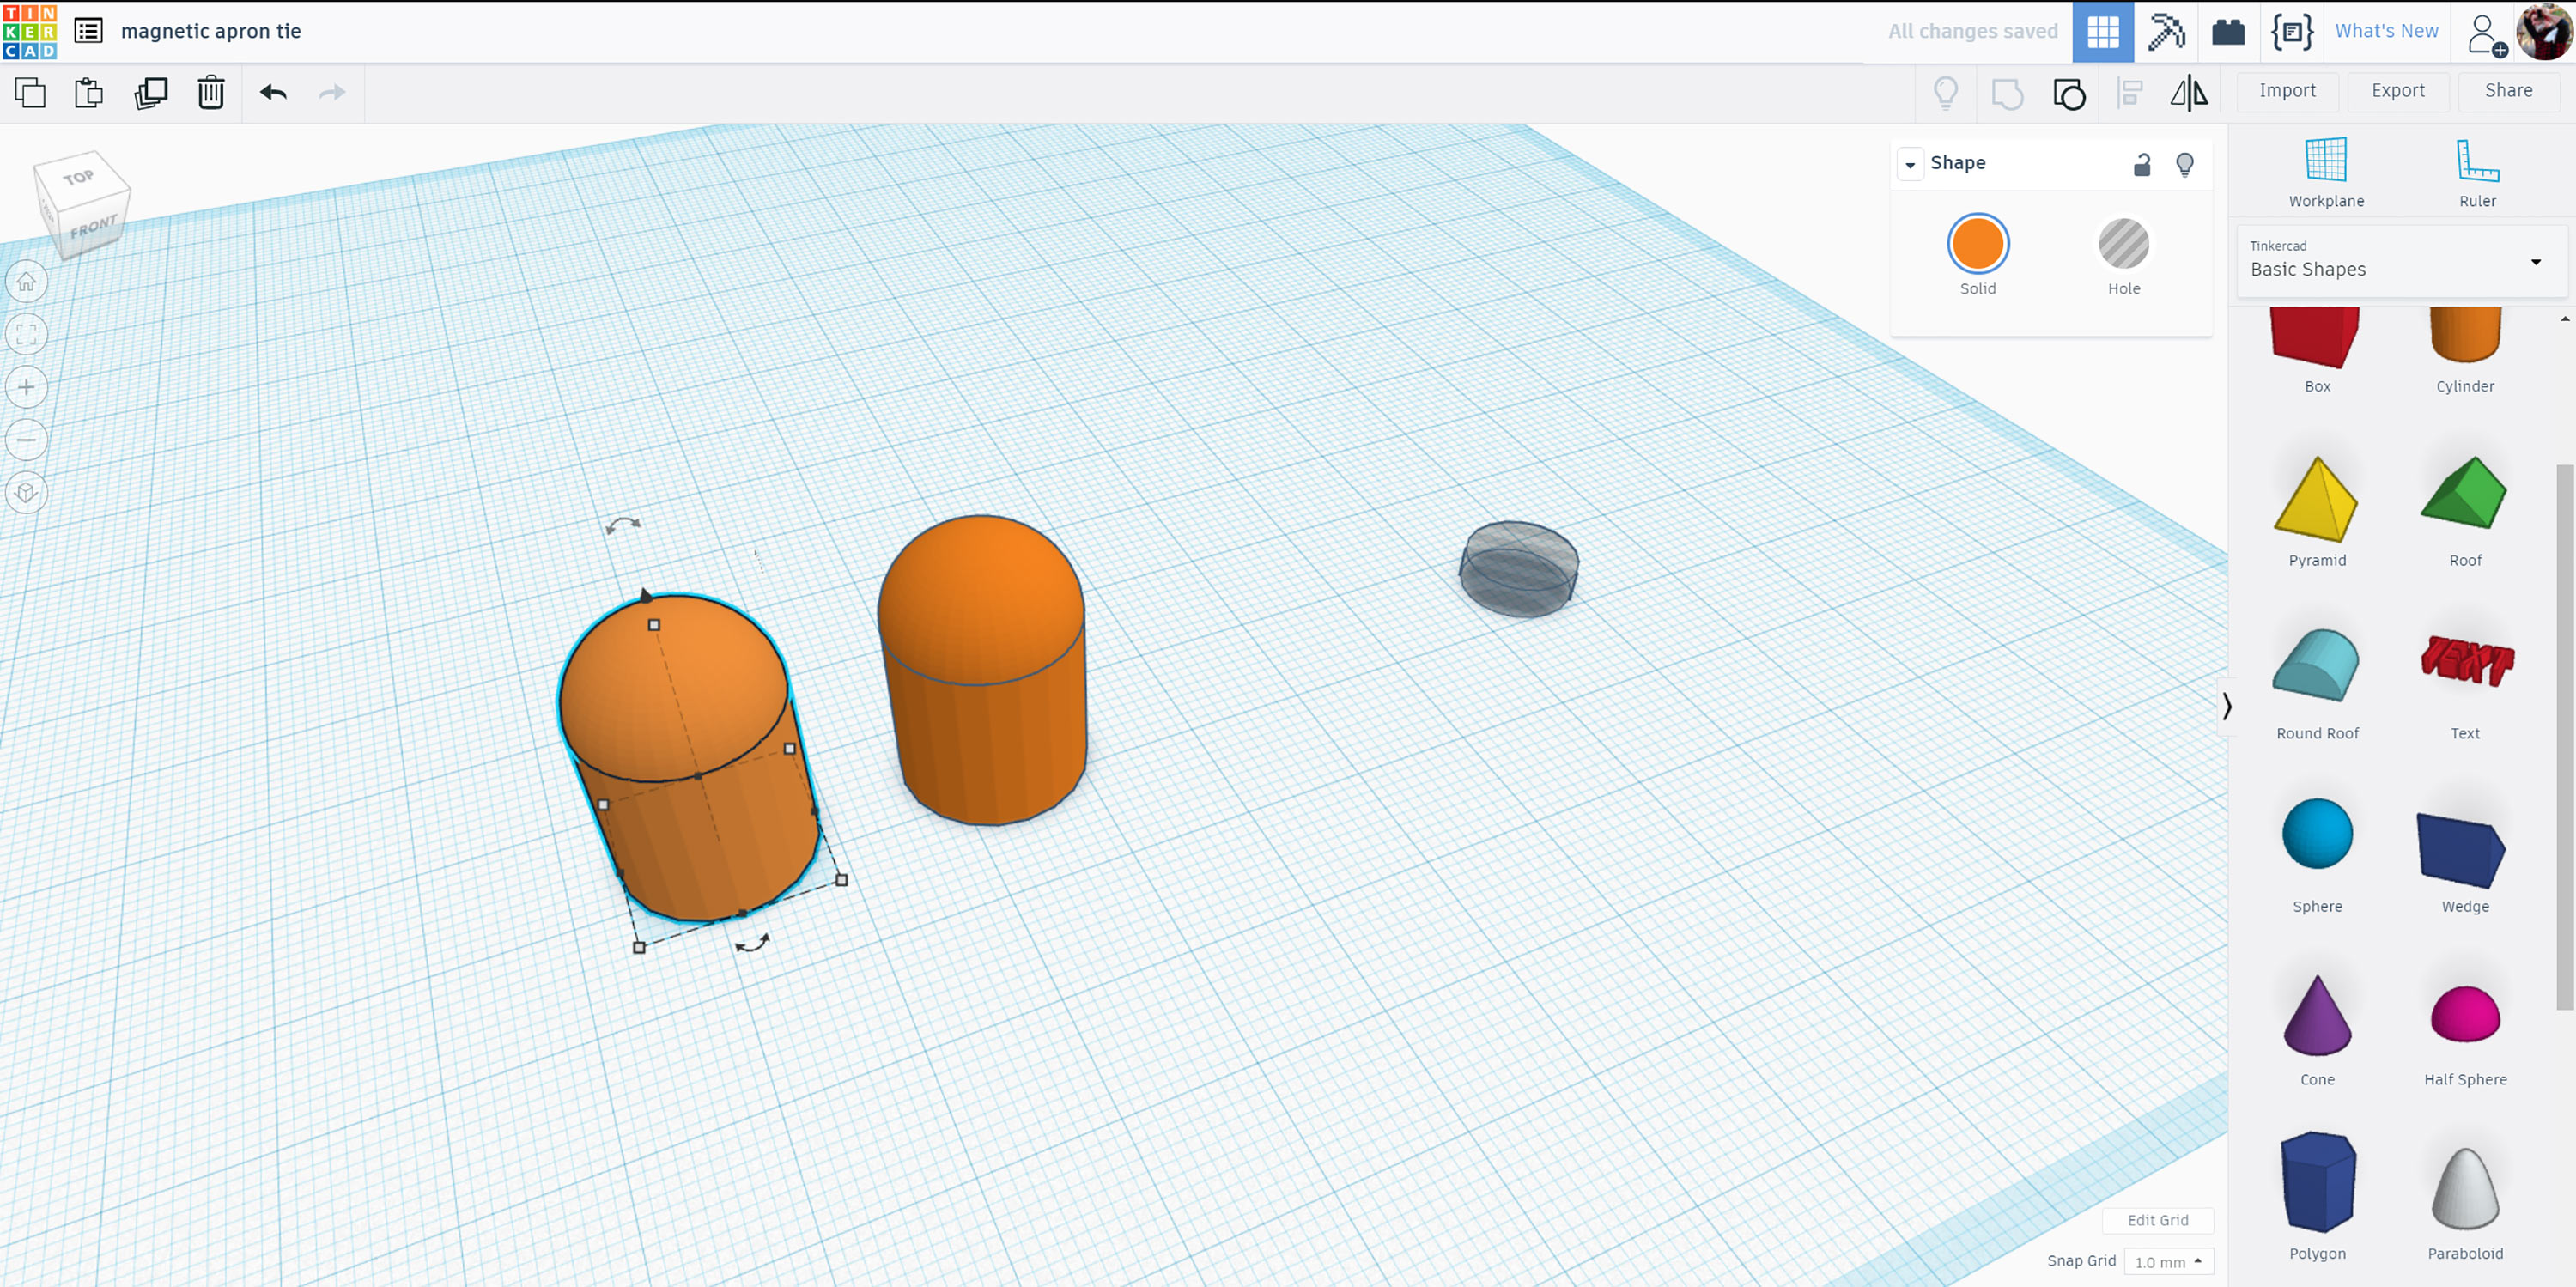
Task: Click the TOP face of view cube
Action: click(x=80, y=177)
